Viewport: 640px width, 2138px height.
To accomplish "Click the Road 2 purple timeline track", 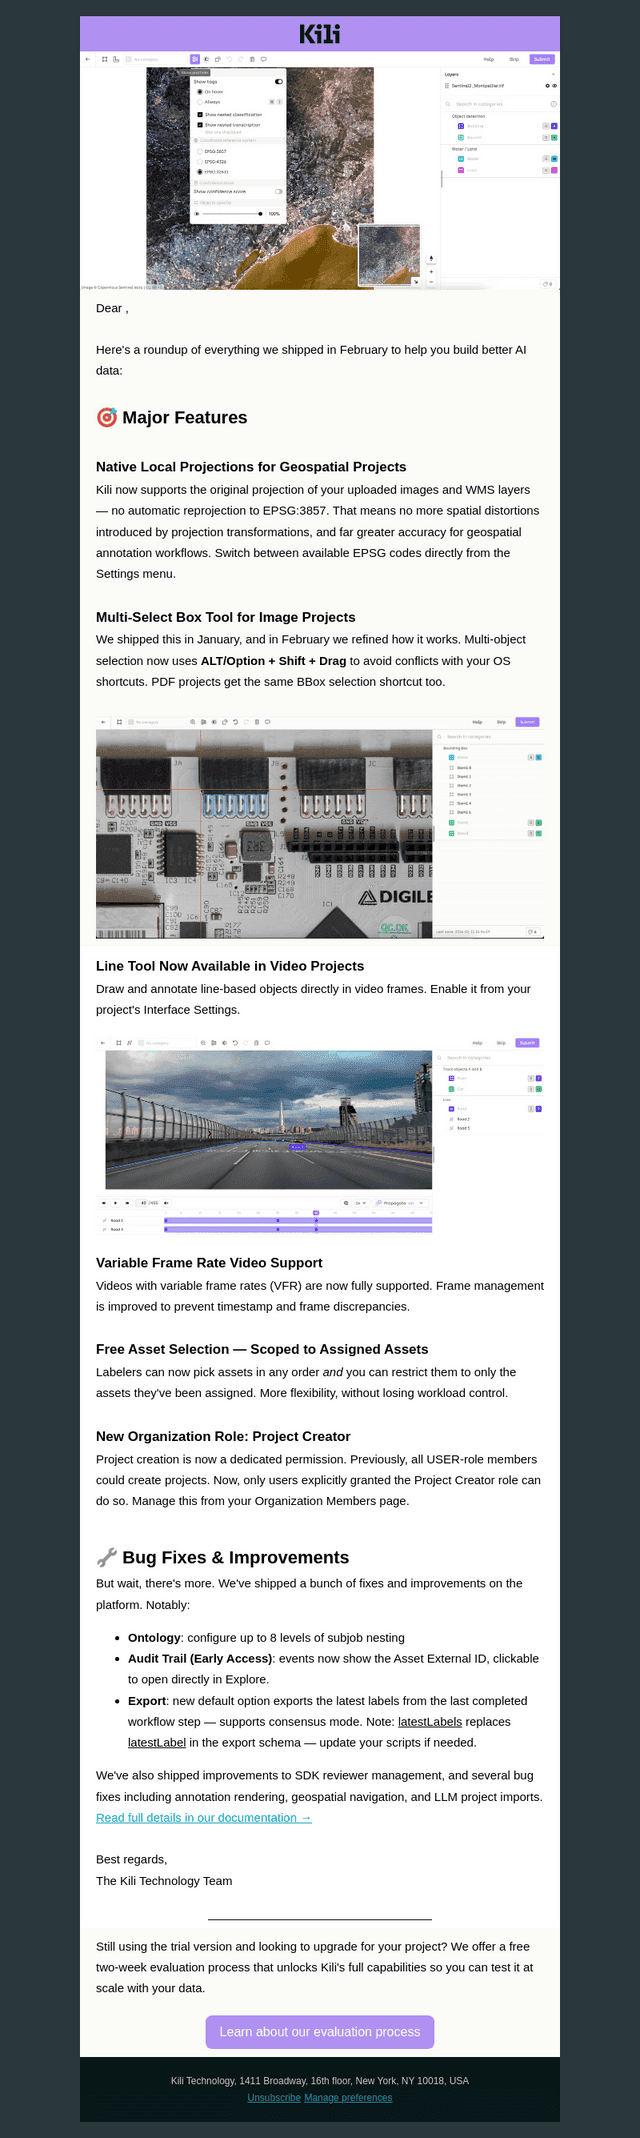I will click(x=298, y=1220).
